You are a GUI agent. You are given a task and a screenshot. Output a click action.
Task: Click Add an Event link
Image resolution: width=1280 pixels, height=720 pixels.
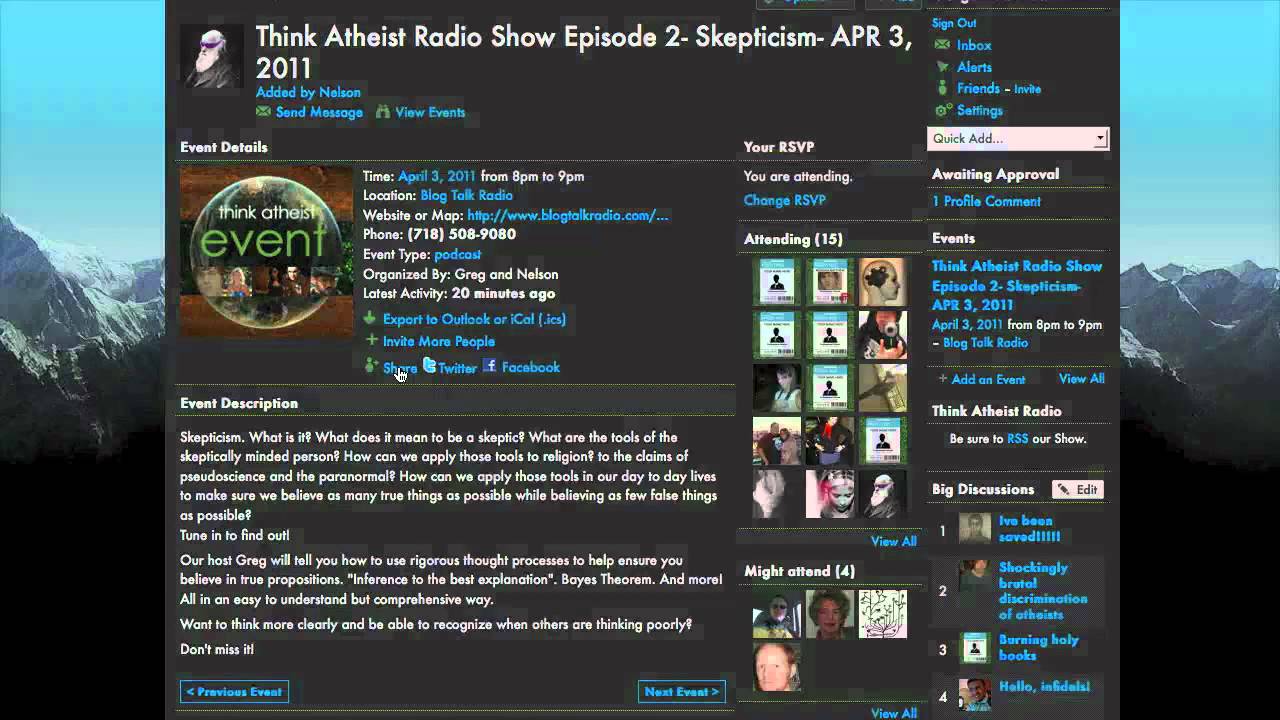[988, 379]
